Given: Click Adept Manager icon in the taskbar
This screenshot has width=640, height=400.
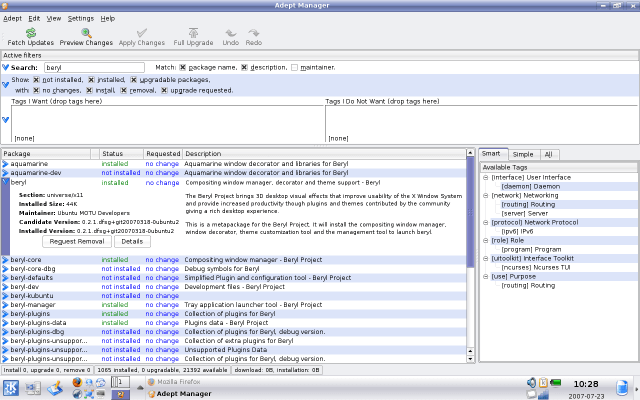Looking at the screenshot, I should (x=152, y=394).
